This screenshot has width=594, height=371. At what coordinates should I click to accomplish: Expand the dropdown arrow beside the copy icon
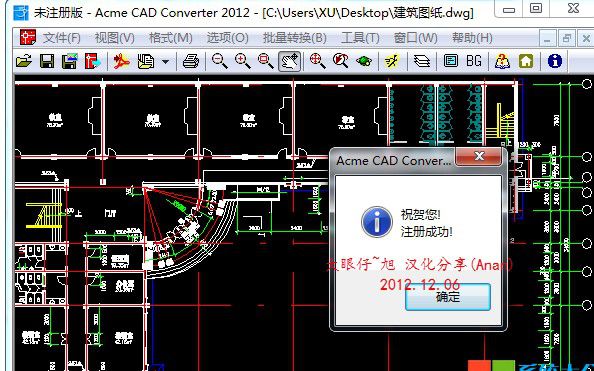tap(166, 61)
